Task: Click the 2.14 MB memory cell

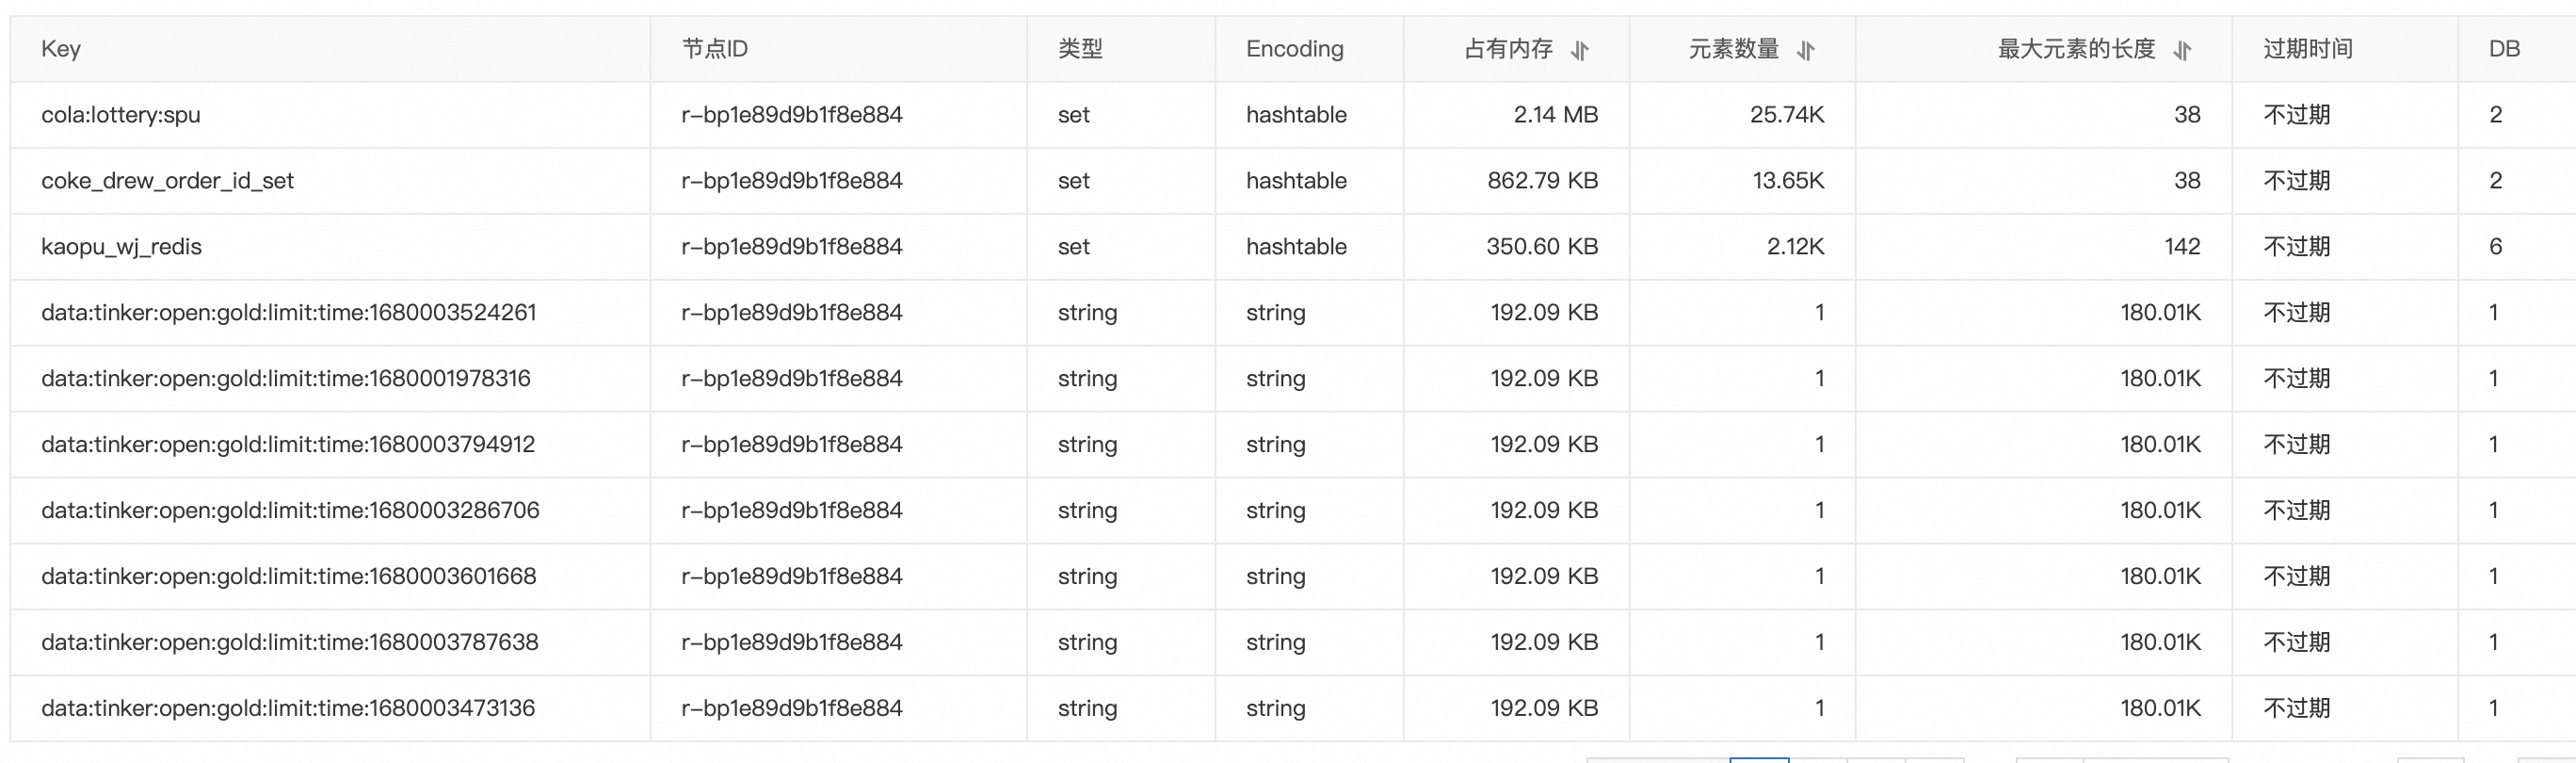Action: pos(1555,115)
